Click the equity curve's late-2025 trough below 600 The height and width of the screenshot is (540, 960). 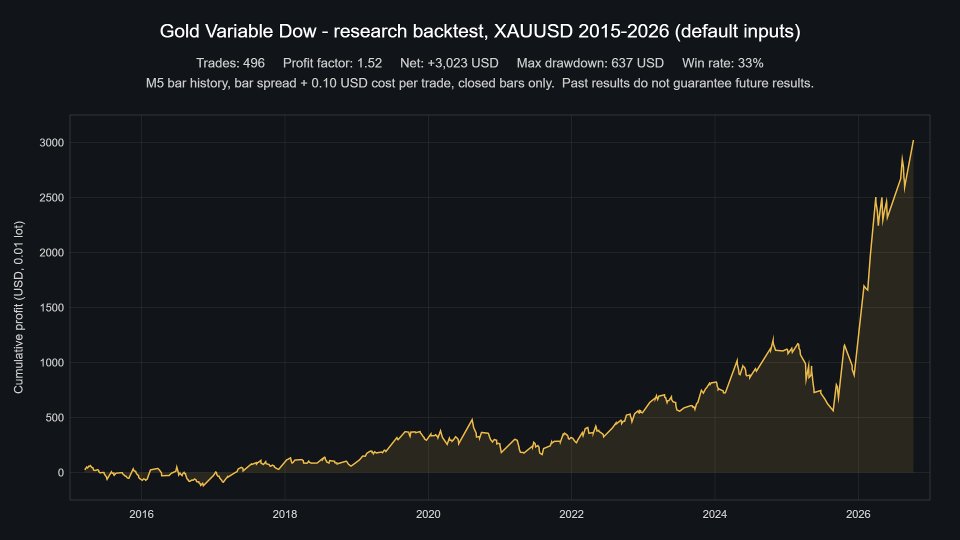(833, 410)
